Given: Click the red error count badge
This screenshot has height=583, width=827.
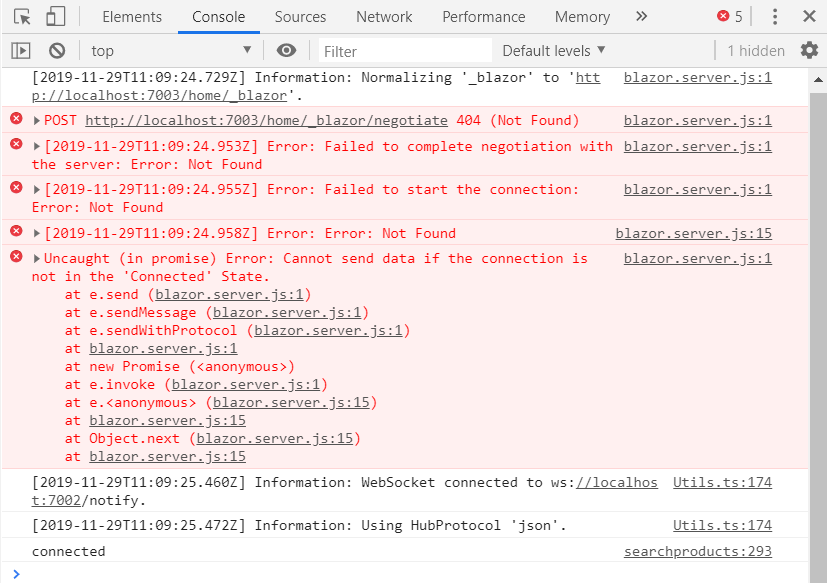Looking at the screenshot, I should pyautogui.click(x=730, y=17).
